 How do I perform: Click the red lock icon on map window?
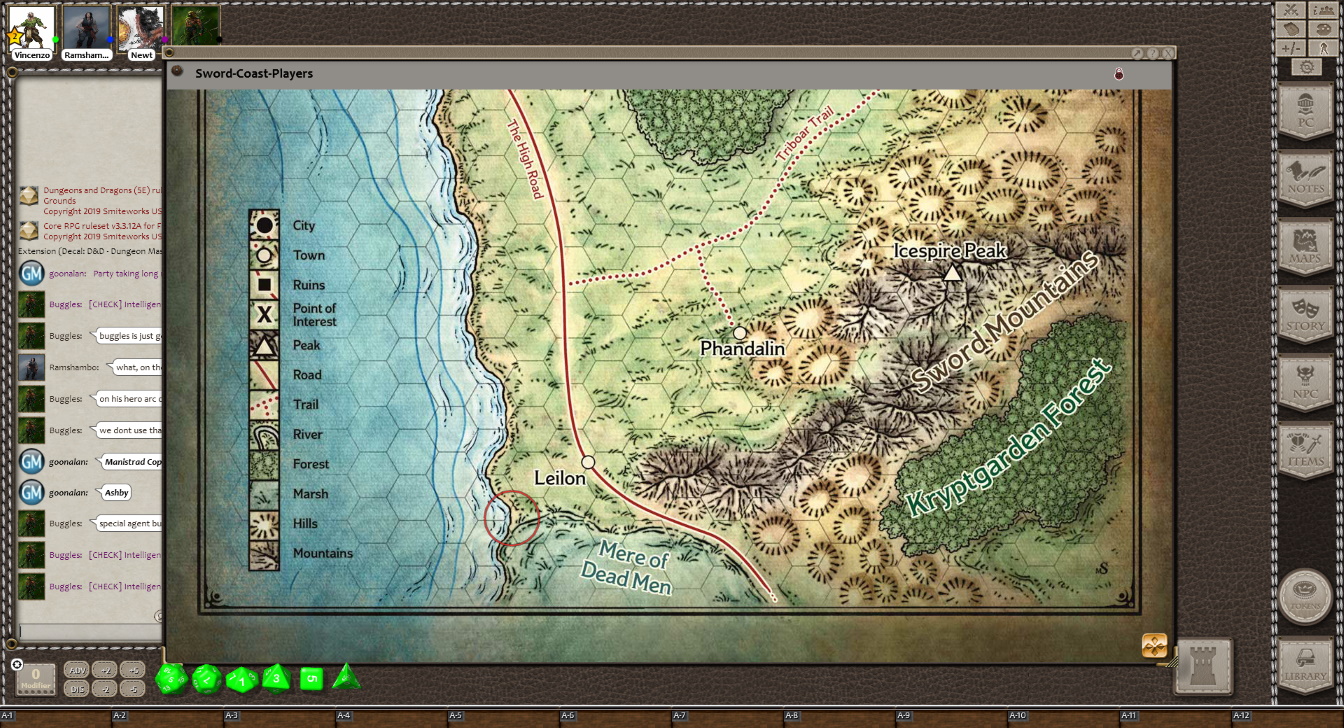(x=1119, y=73)
